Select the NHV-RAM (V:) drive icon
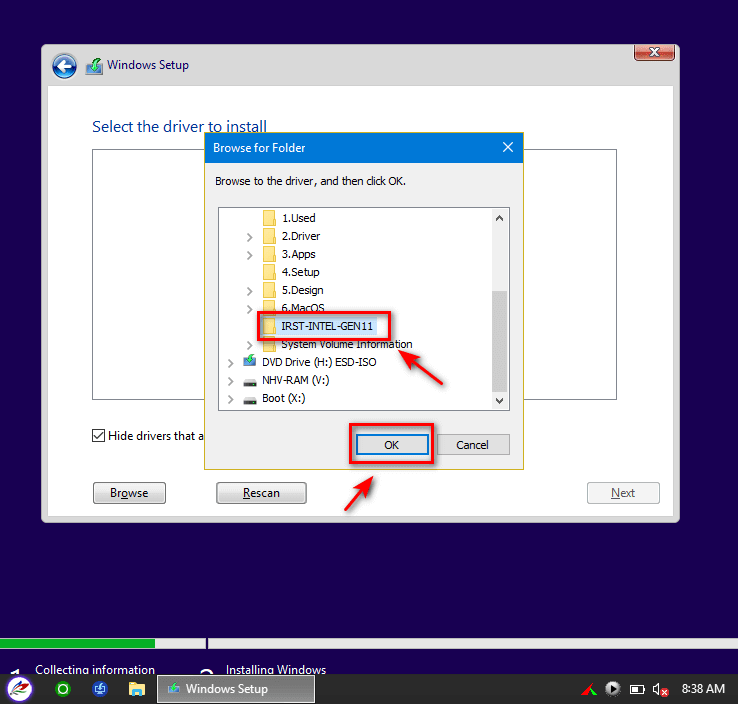 coord(249,380)
